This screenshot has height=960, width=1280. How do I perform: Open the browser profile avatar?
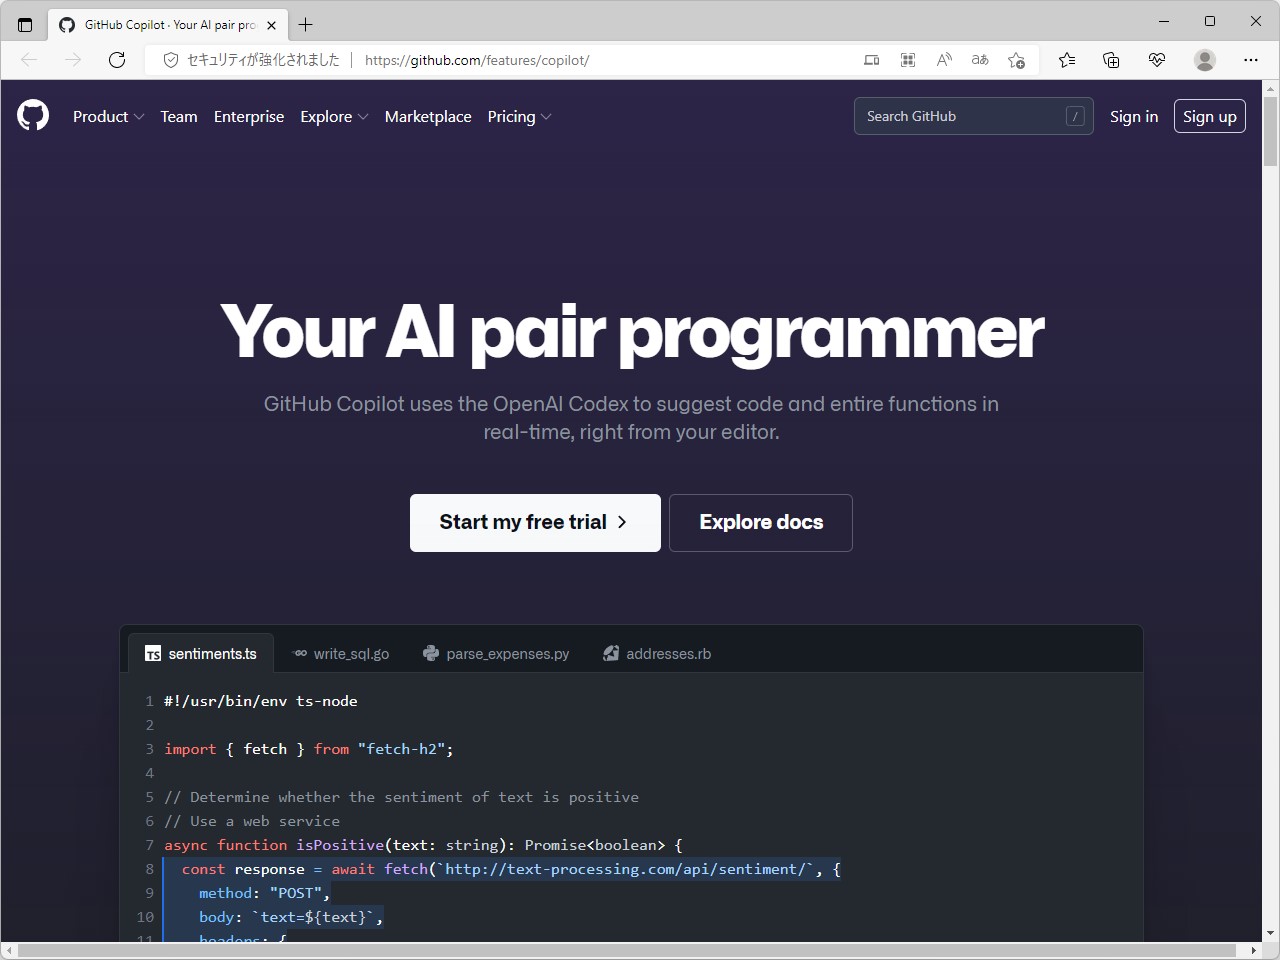pyautogui.click(x=1204, y=60)
